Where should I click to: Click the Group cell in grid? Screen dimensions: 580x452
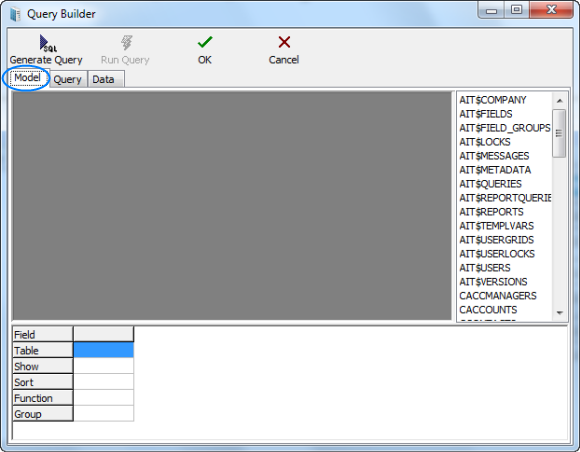point(104,414)
